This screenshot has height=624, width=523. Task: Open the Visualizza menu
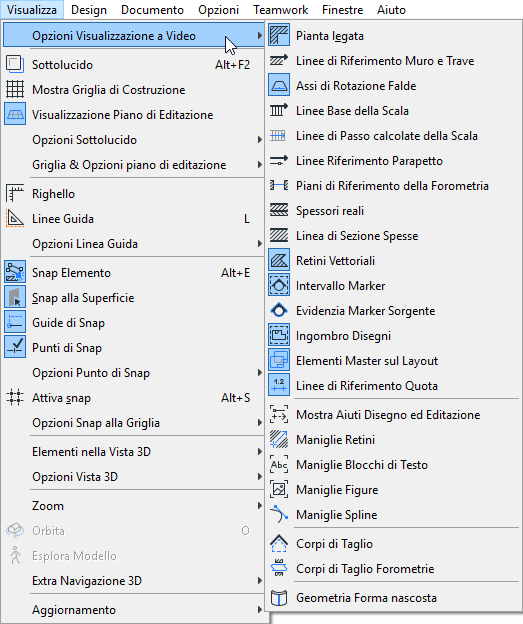coord(32,10)
